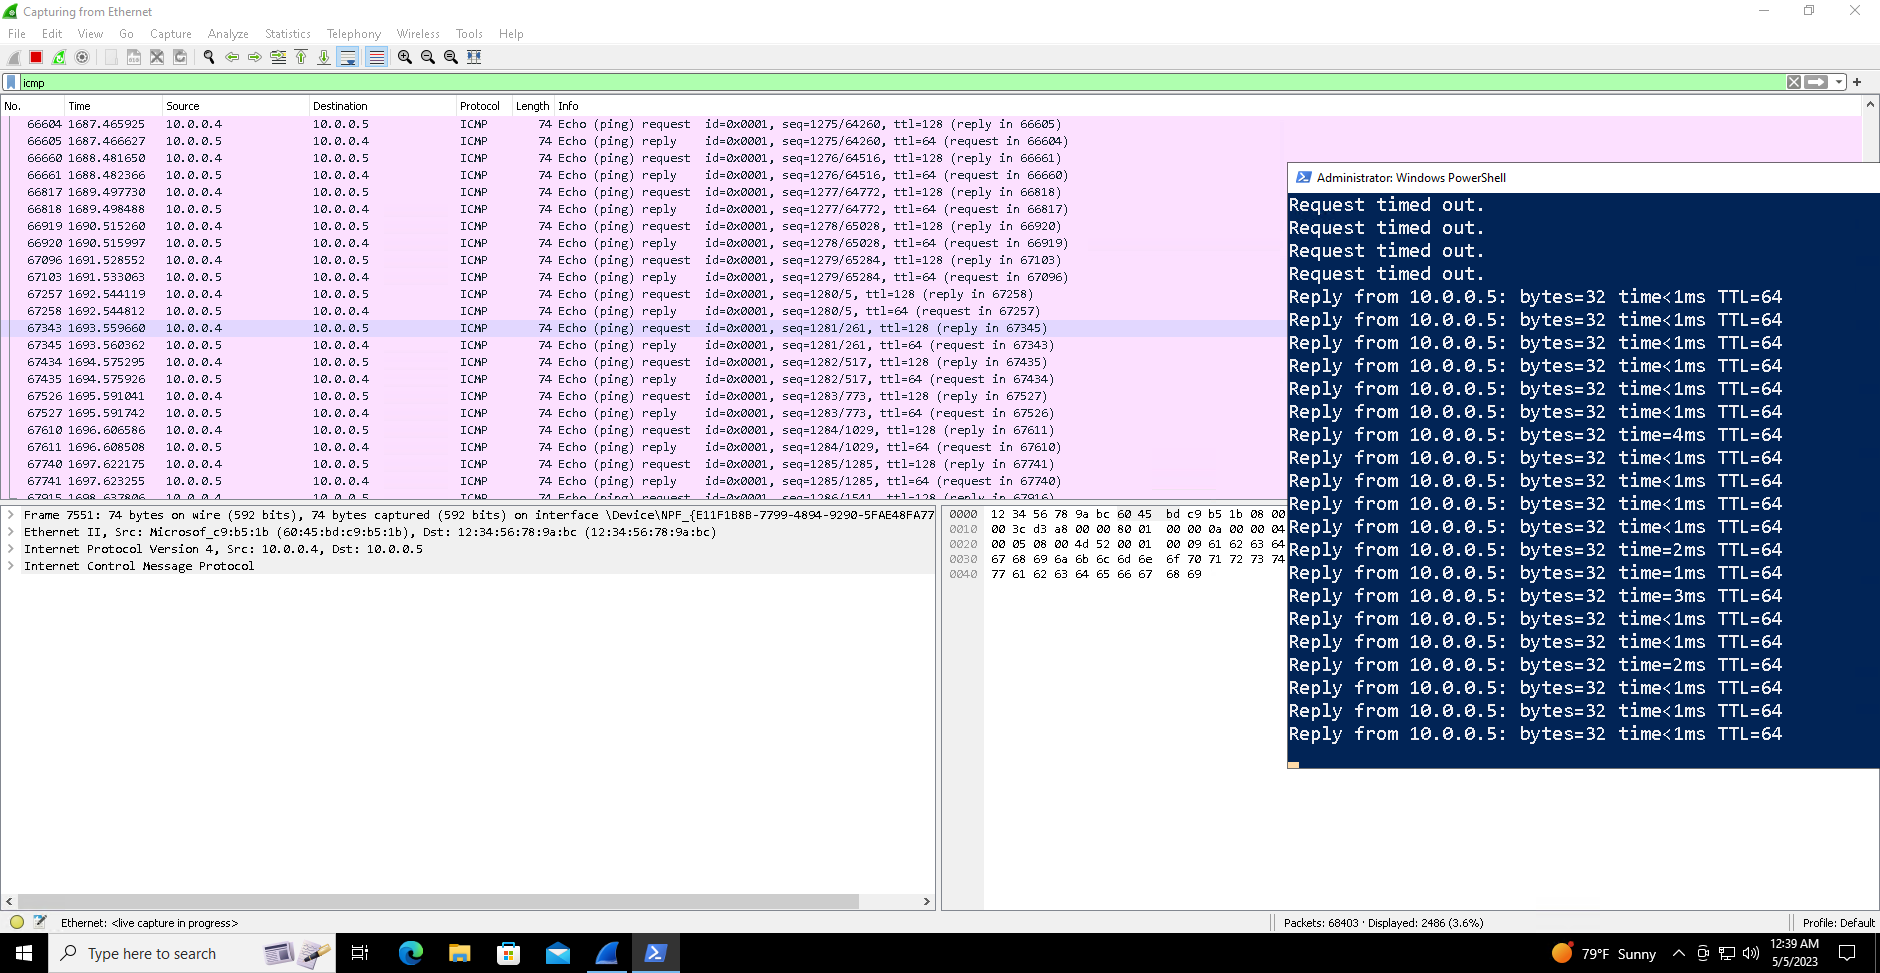
Task: Restart the current capture
Action: click(58, 57)
